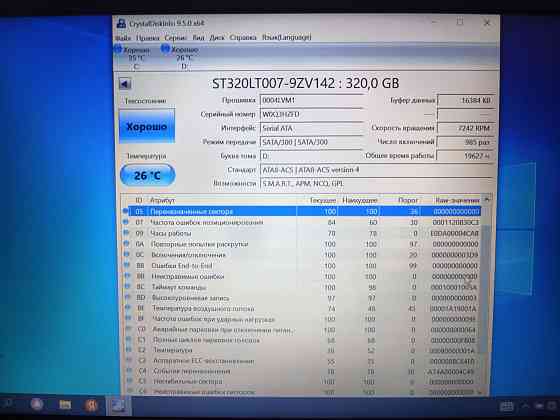Click the touch keyboard tray icon
Image resolution: width=560 pixels, height=420 pixels.
[506, 406]
